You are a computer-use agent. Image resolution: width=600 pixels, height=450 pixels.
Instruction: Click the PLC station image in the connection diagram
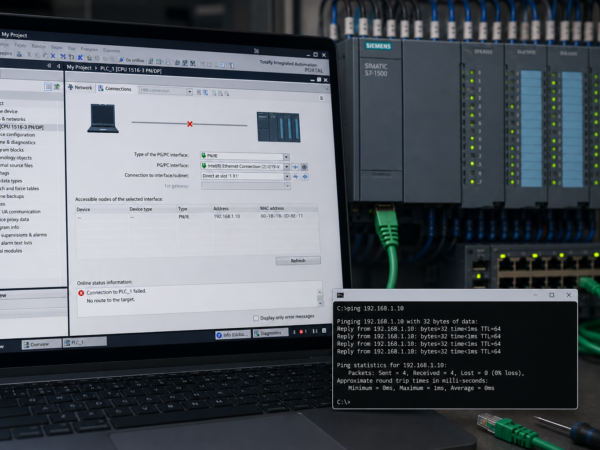279,127
